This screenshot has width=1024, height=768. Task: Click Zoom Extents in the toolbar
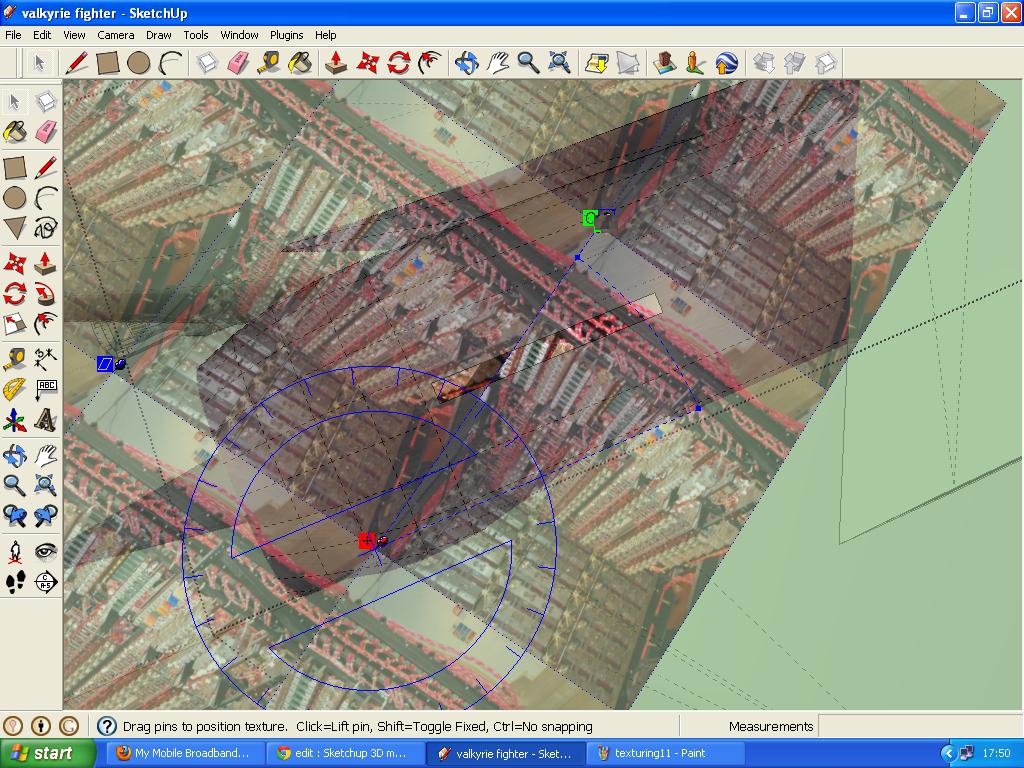click(x=559, y=63)
